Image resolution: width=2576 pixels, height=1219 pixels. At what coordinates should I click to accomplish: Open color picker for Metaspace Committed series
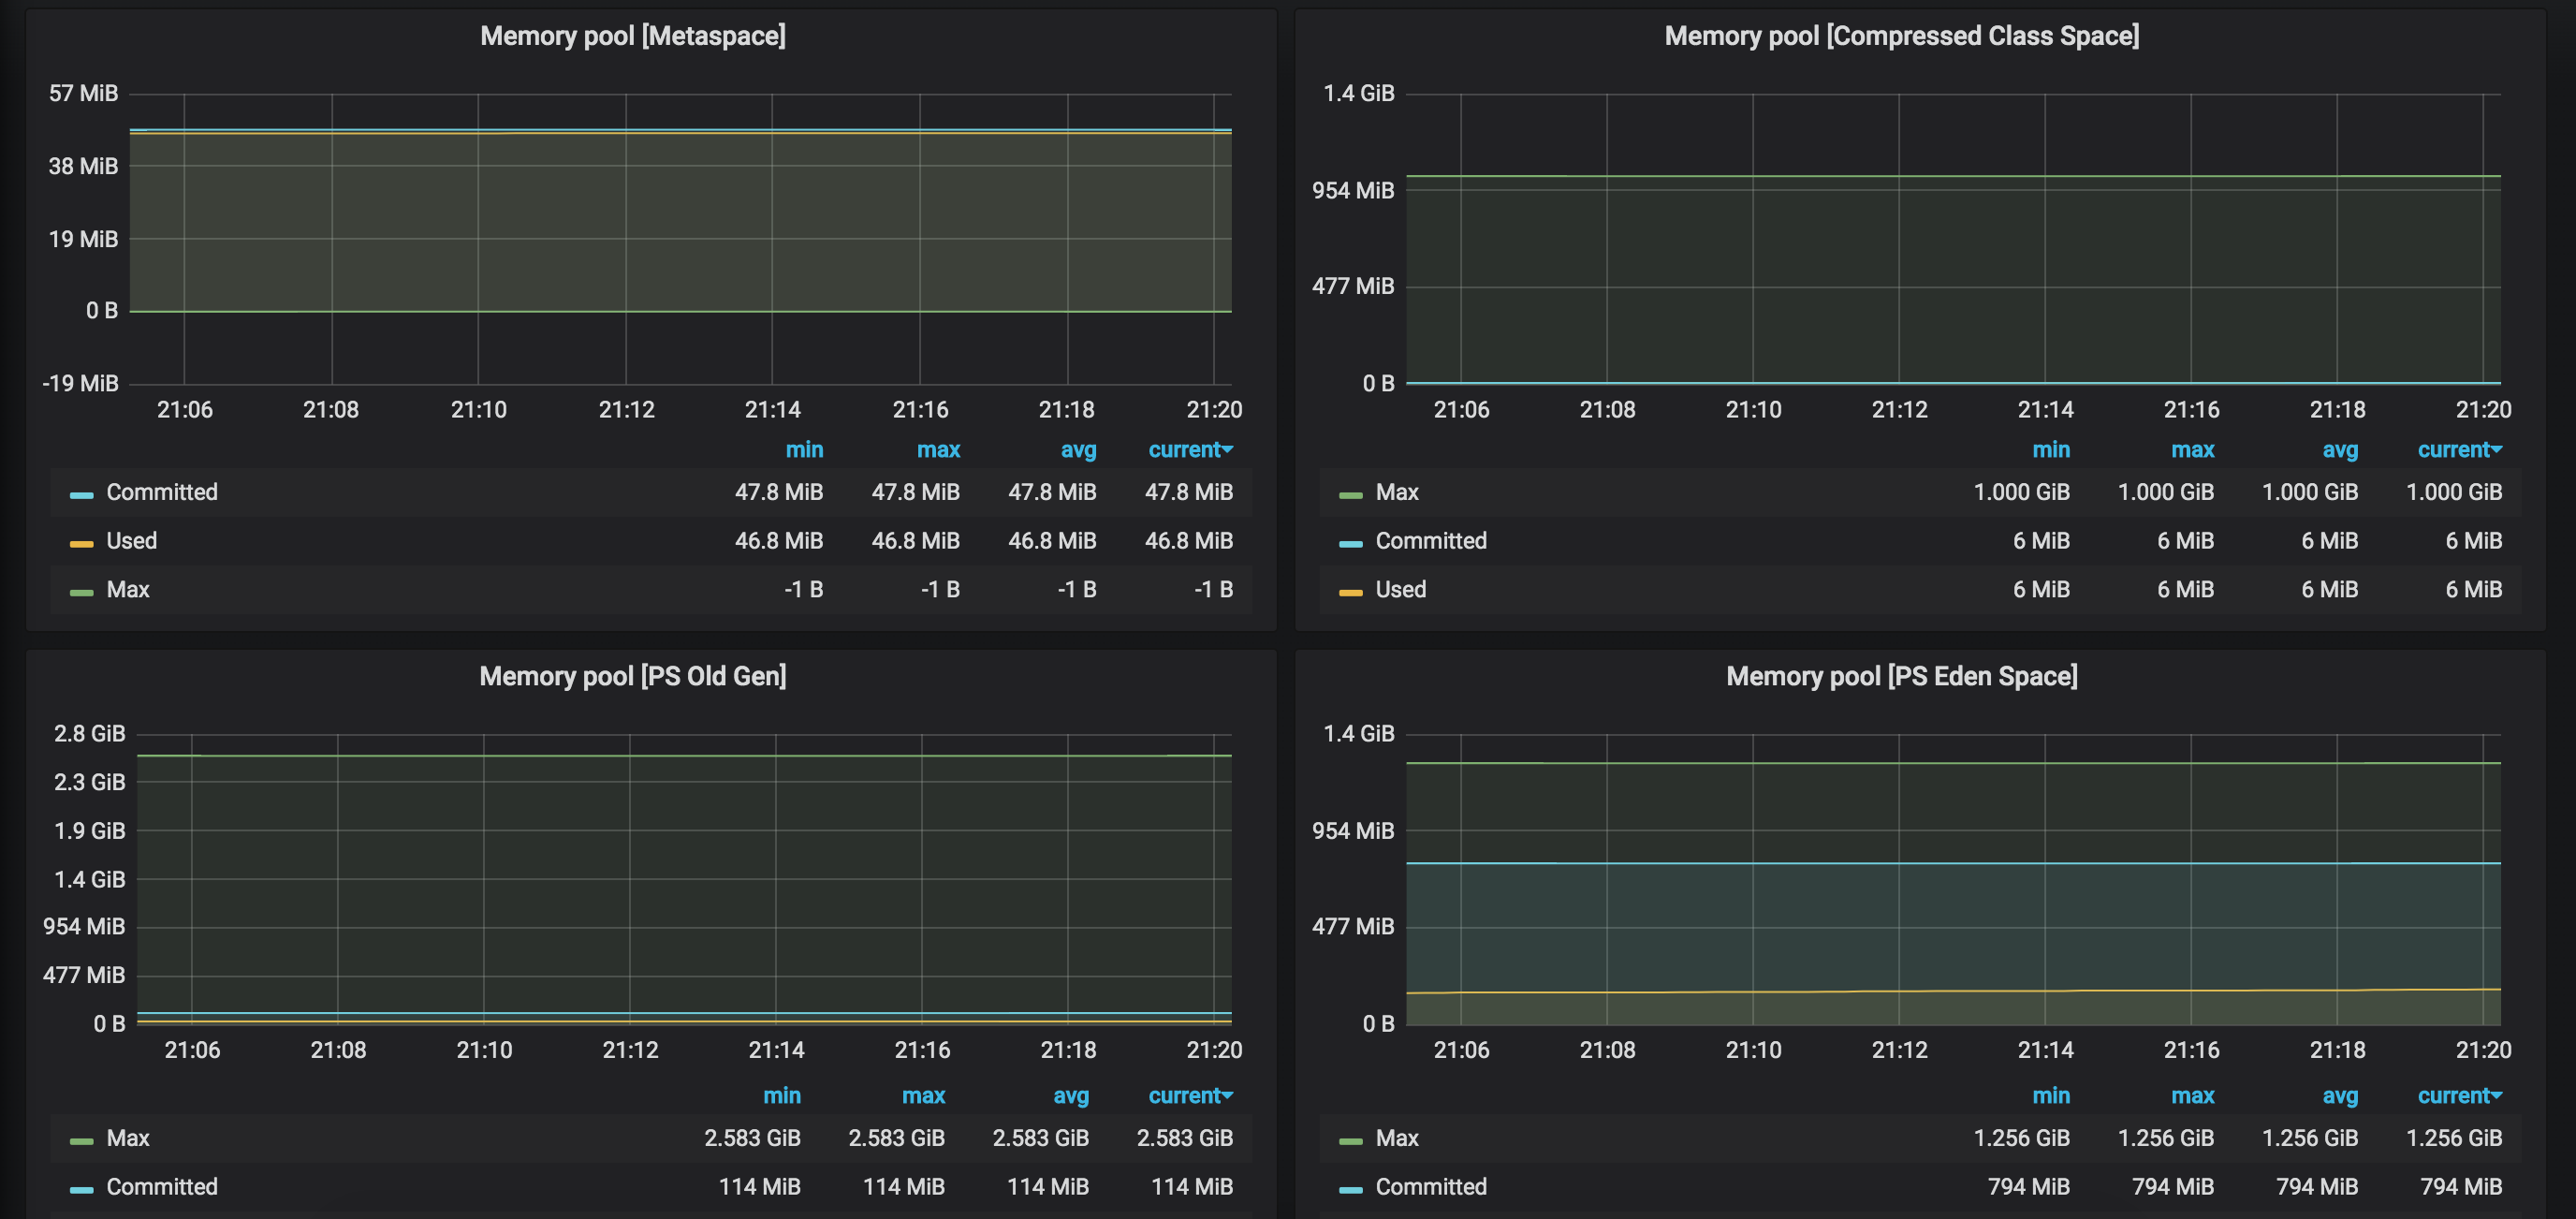coord(81,495)
